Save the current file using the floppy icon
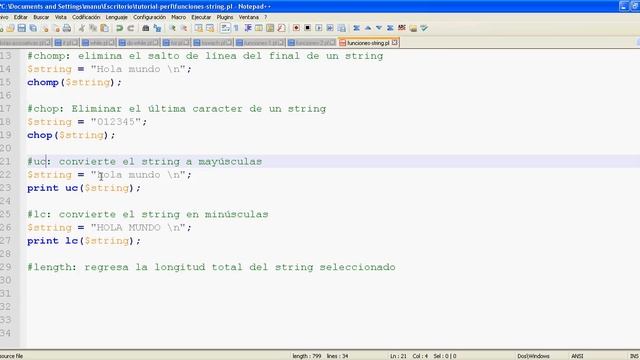Screen dimensions: 640x360 (22, 28)
